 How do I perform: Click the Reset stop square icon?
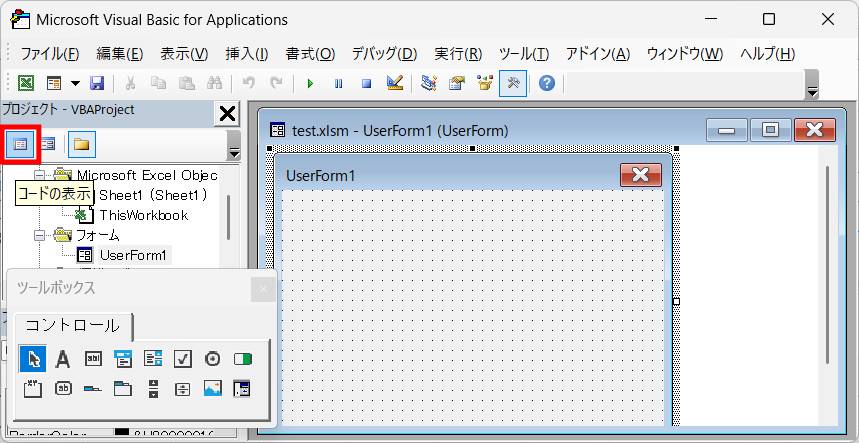pyautogui.click(x=366, y=84)
